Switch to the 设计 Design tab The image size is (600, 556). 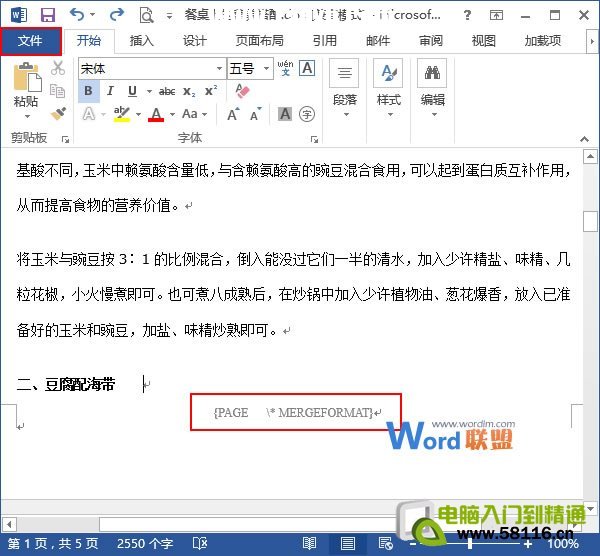point(194,41)
